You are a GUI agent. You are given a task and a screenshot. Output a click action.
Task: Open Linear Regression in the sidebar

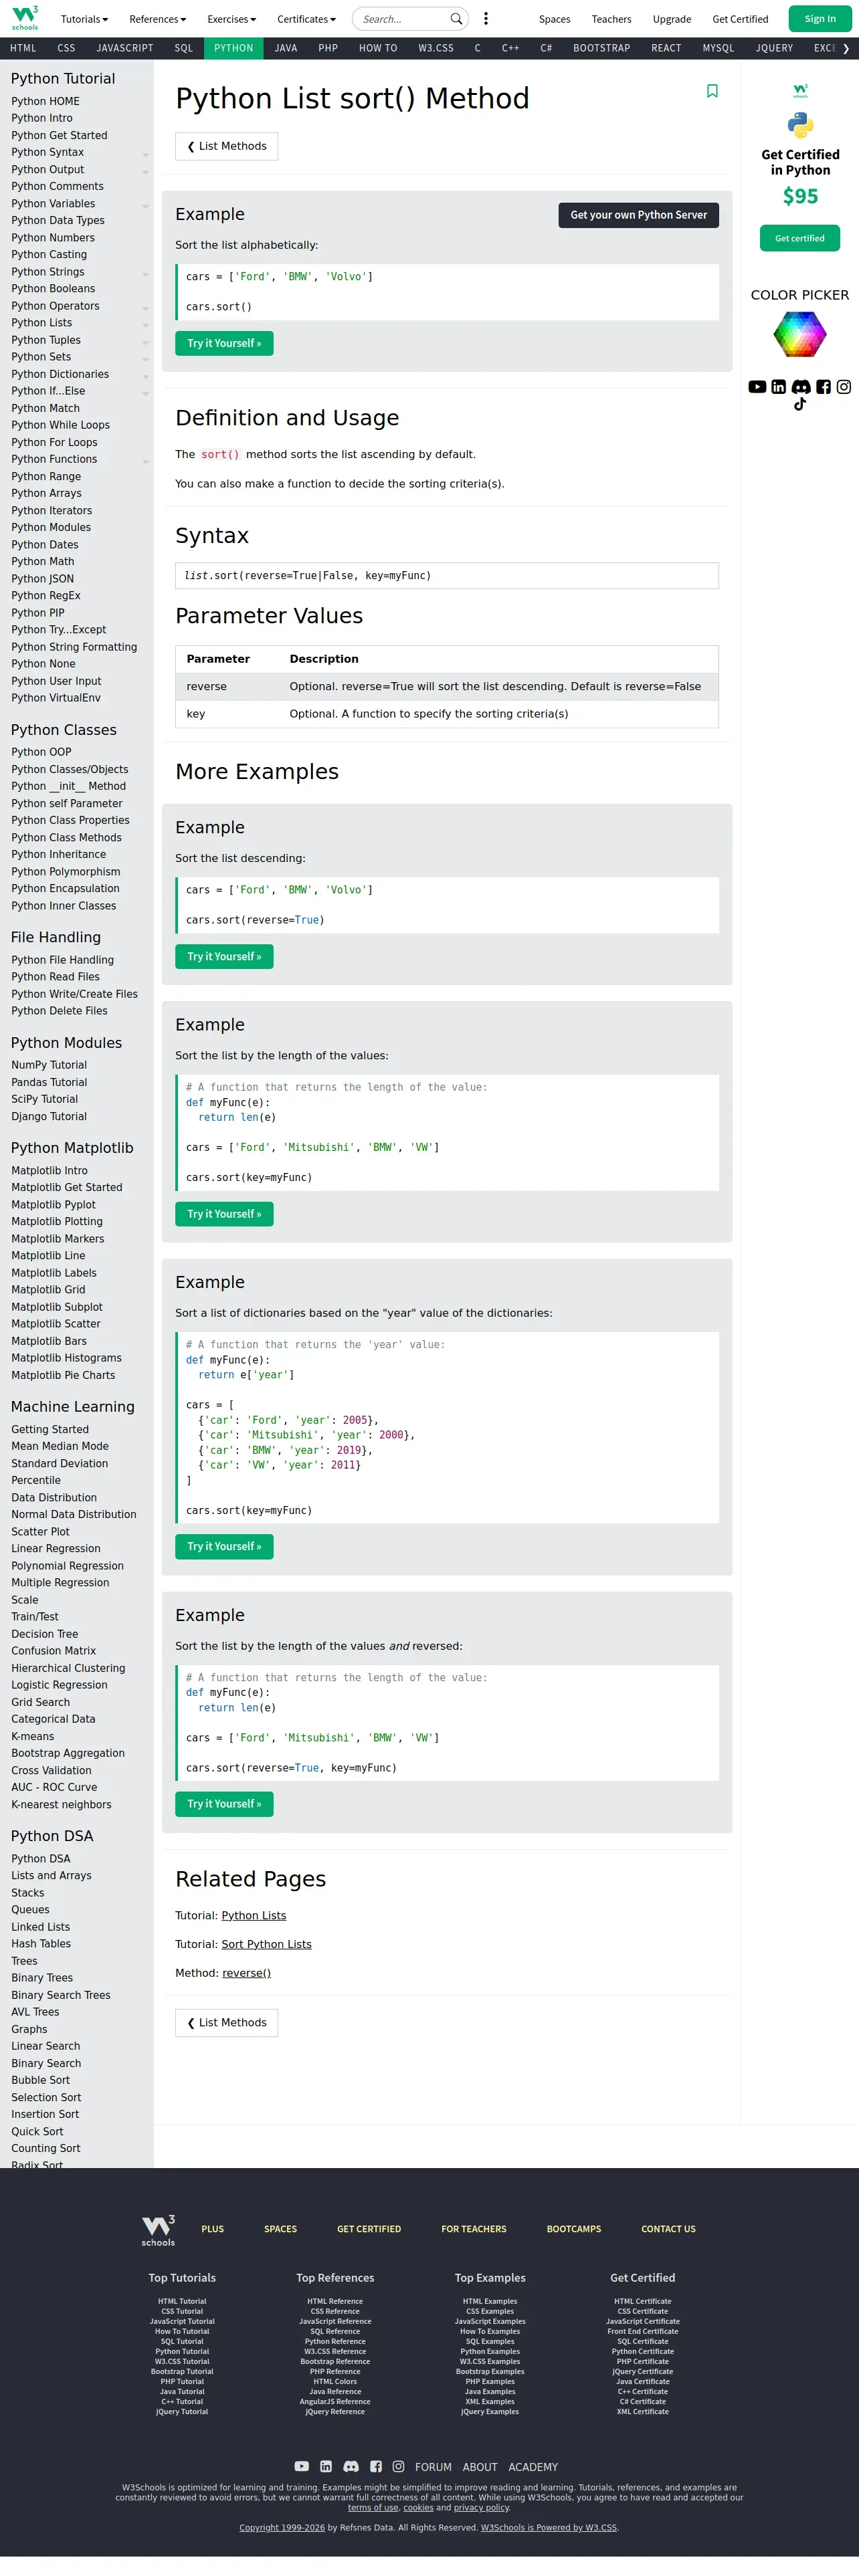(56, 1549)
